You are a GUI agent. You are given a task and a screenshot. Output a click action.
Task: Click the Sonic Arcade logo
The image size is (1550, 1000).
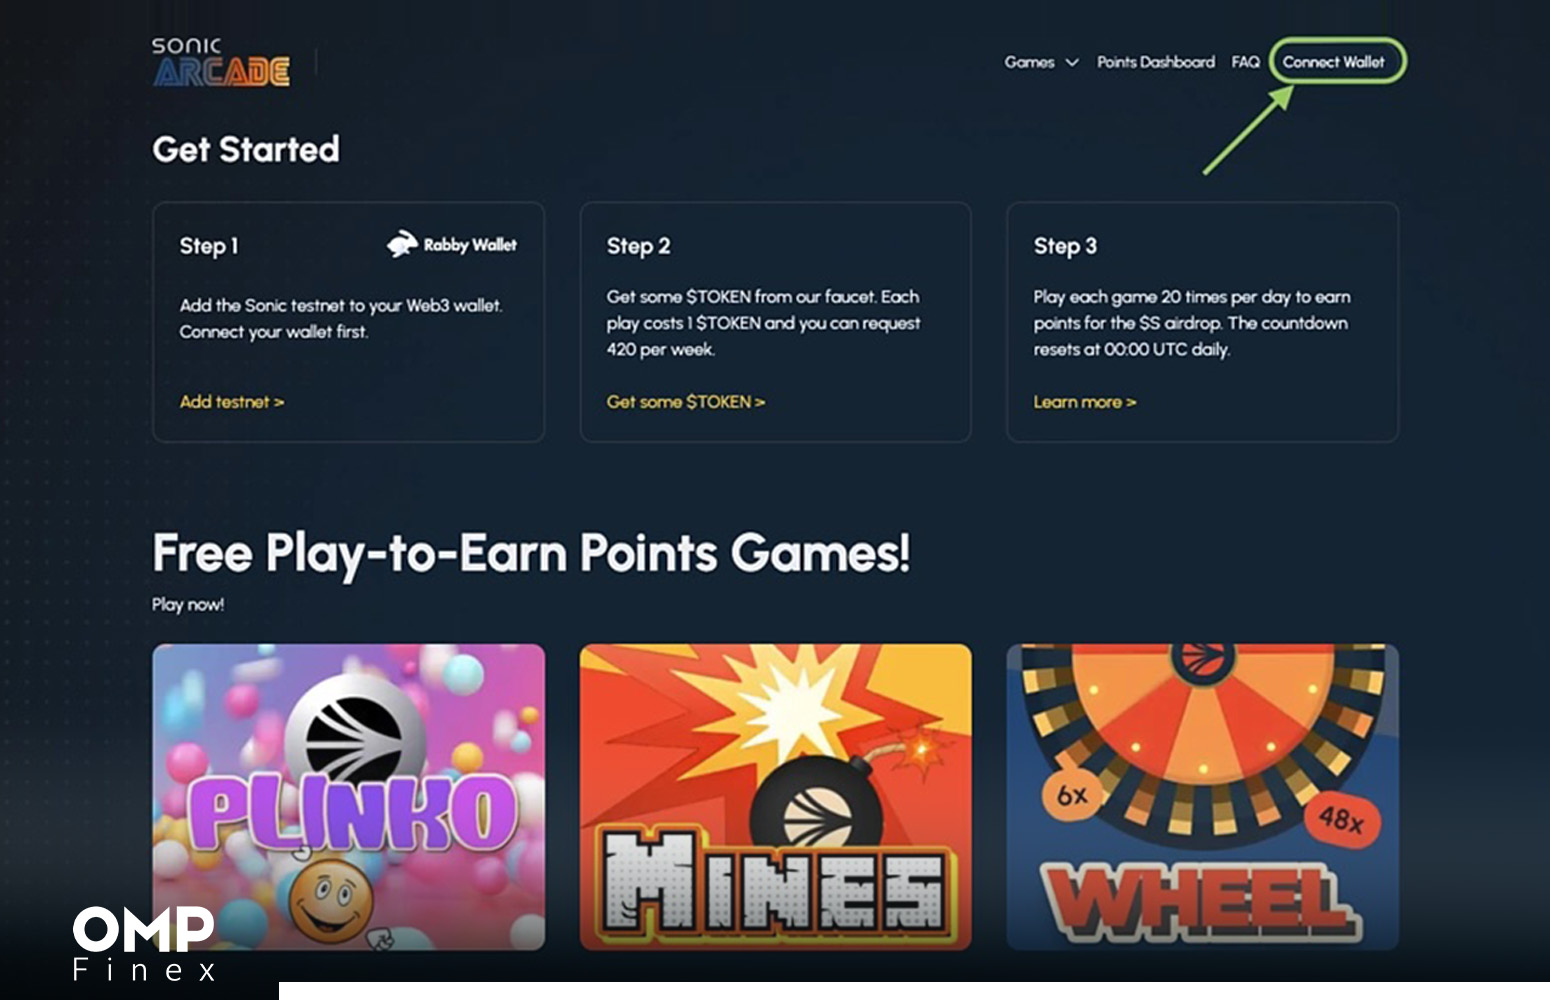click(221, 62)
